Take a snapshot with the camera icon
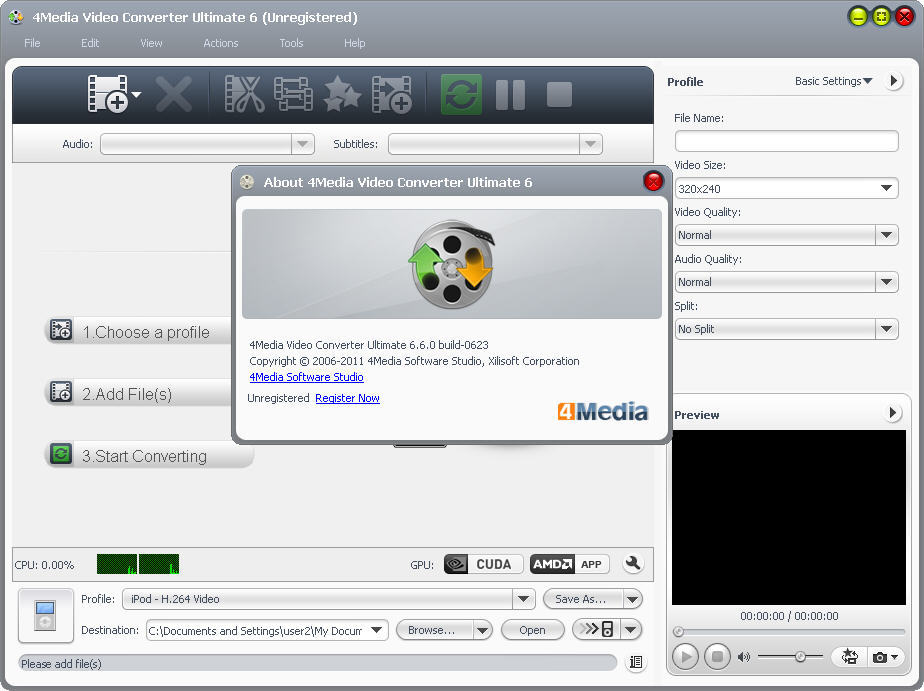924x691 pixels. (x=880, y=657)
